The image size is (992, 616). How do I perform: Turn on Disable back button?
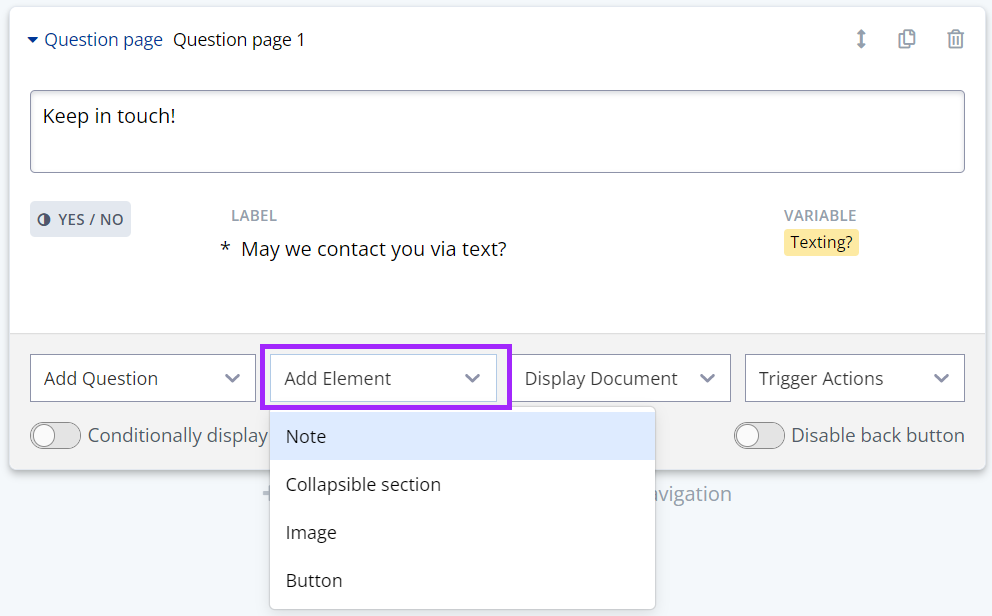click(x=759, y=435)
